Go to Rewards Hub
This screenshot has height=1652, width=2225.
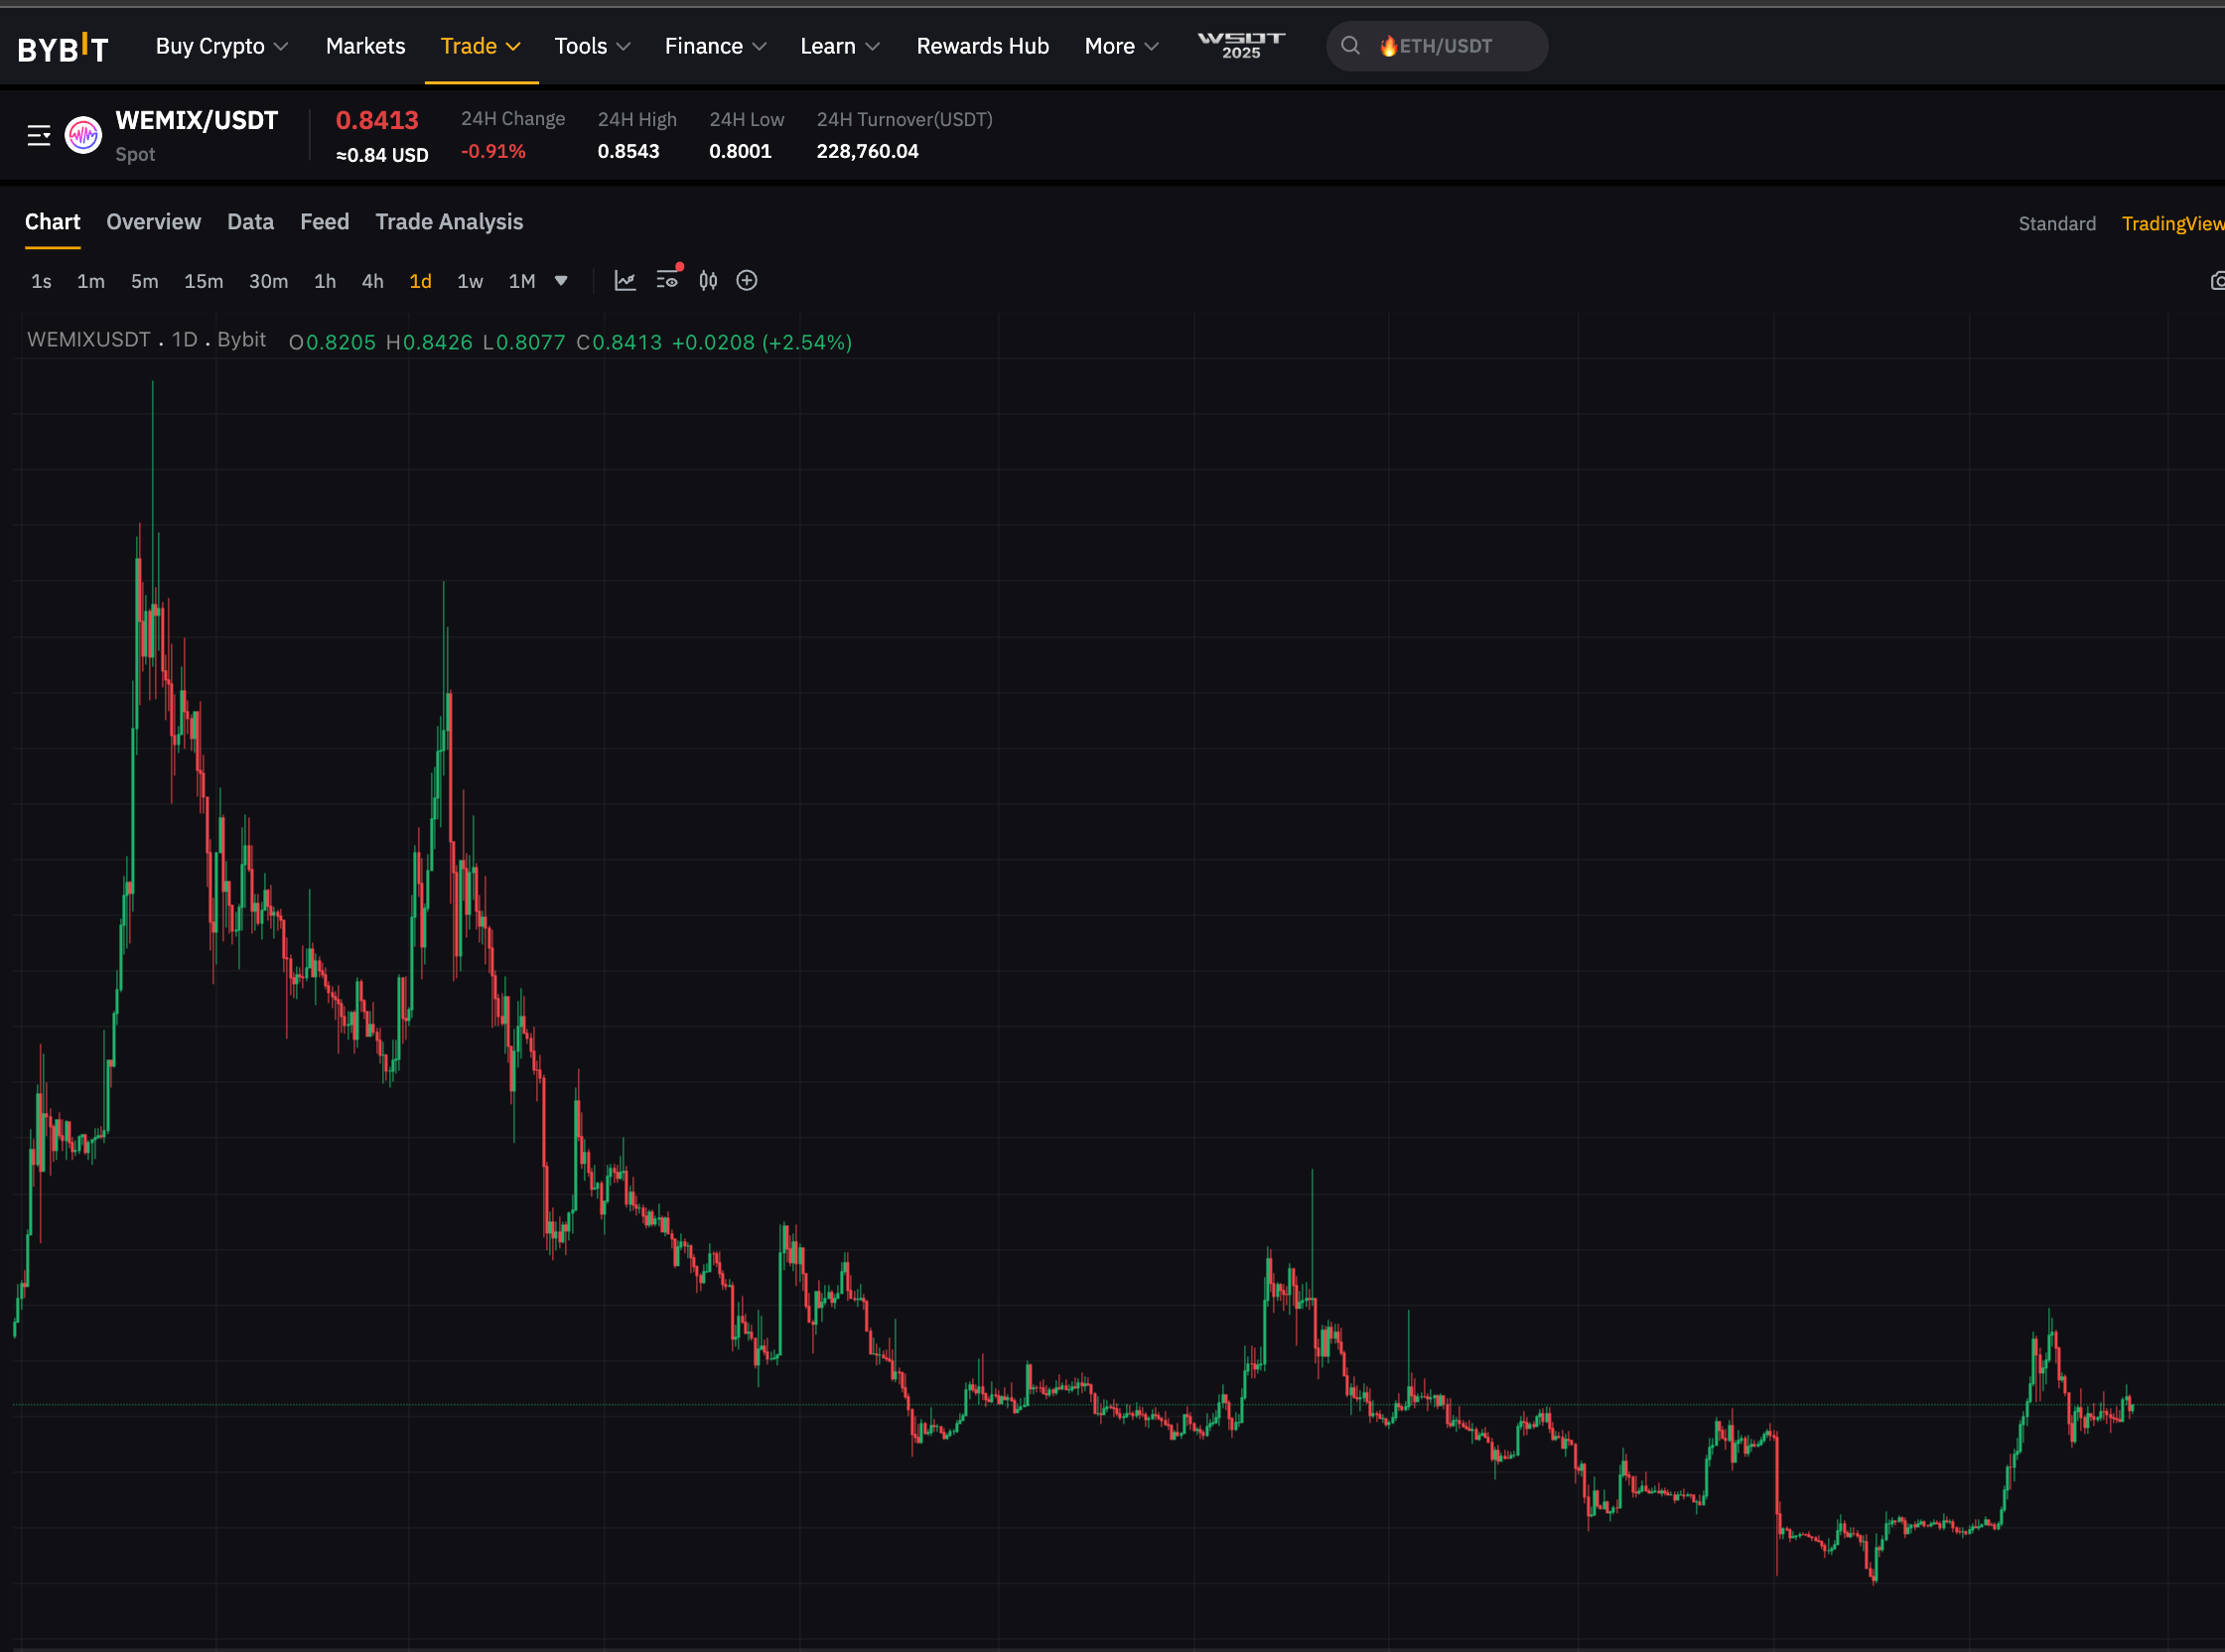click(x=982, y=46)
